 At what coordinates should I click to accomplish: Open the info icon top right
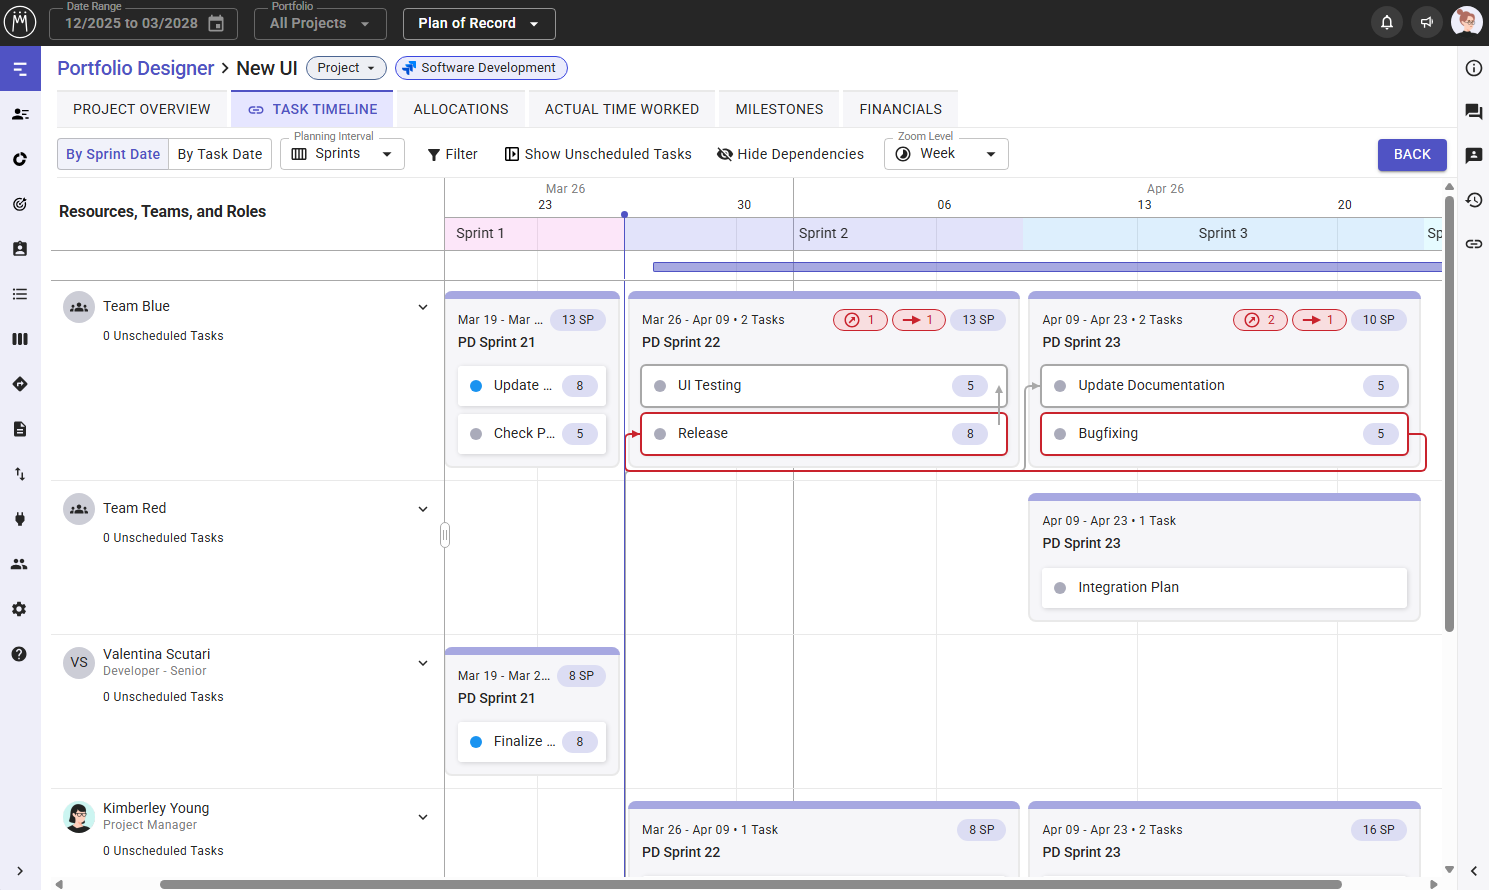1472,67
